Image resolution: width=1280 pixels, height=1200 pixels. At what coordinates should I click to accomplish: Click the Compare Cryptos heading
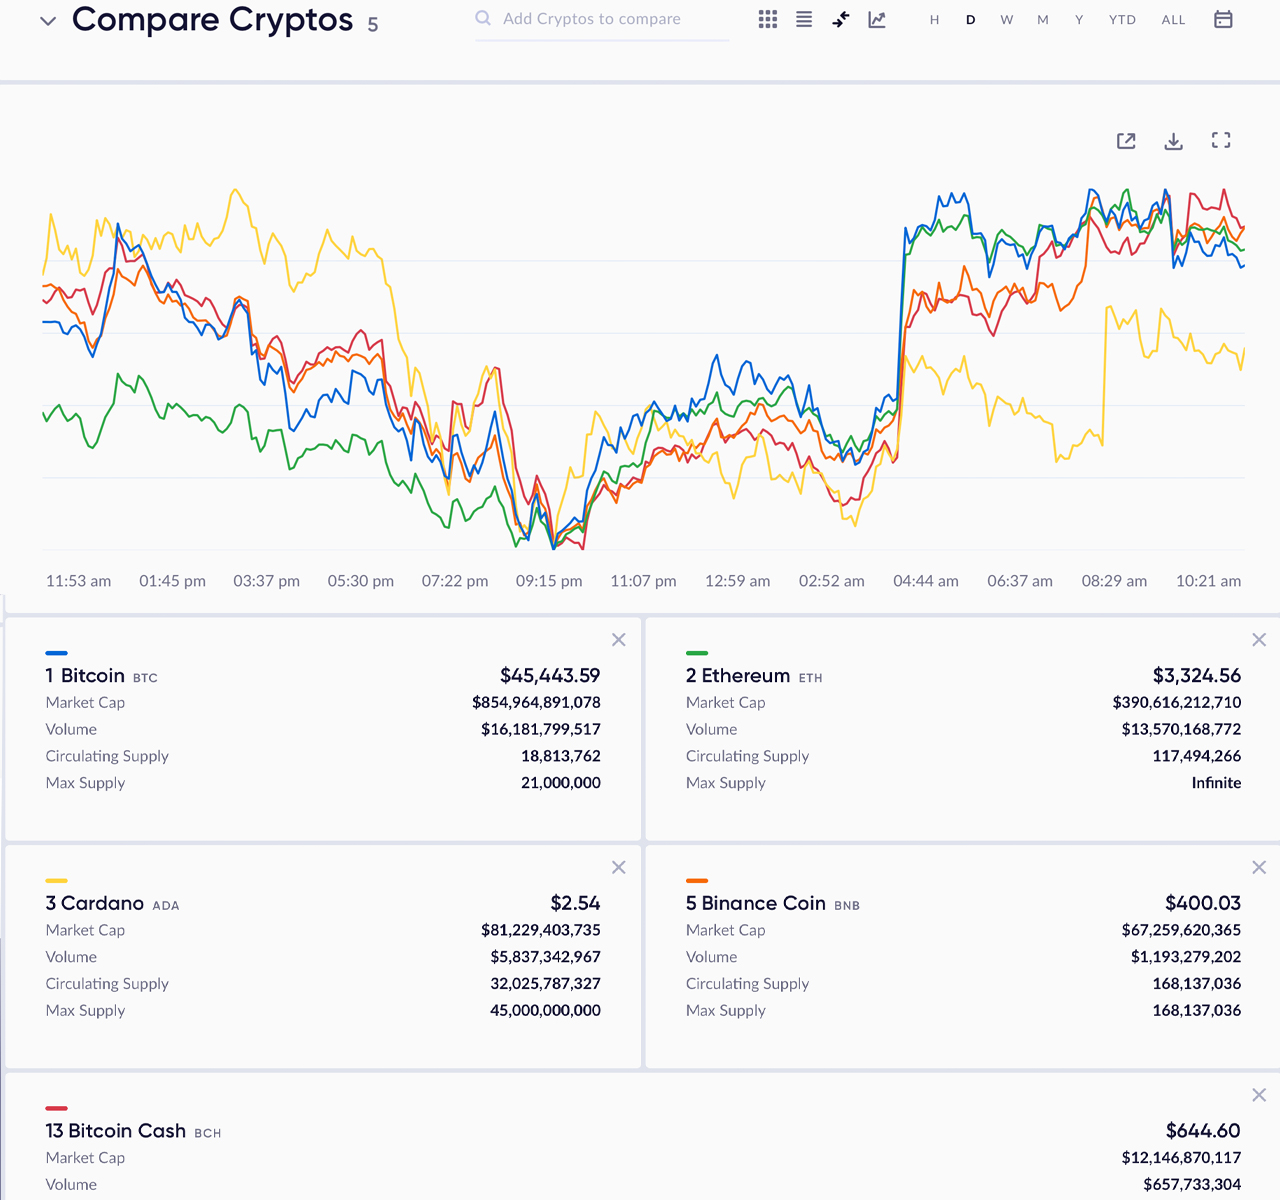pos(212,20)
